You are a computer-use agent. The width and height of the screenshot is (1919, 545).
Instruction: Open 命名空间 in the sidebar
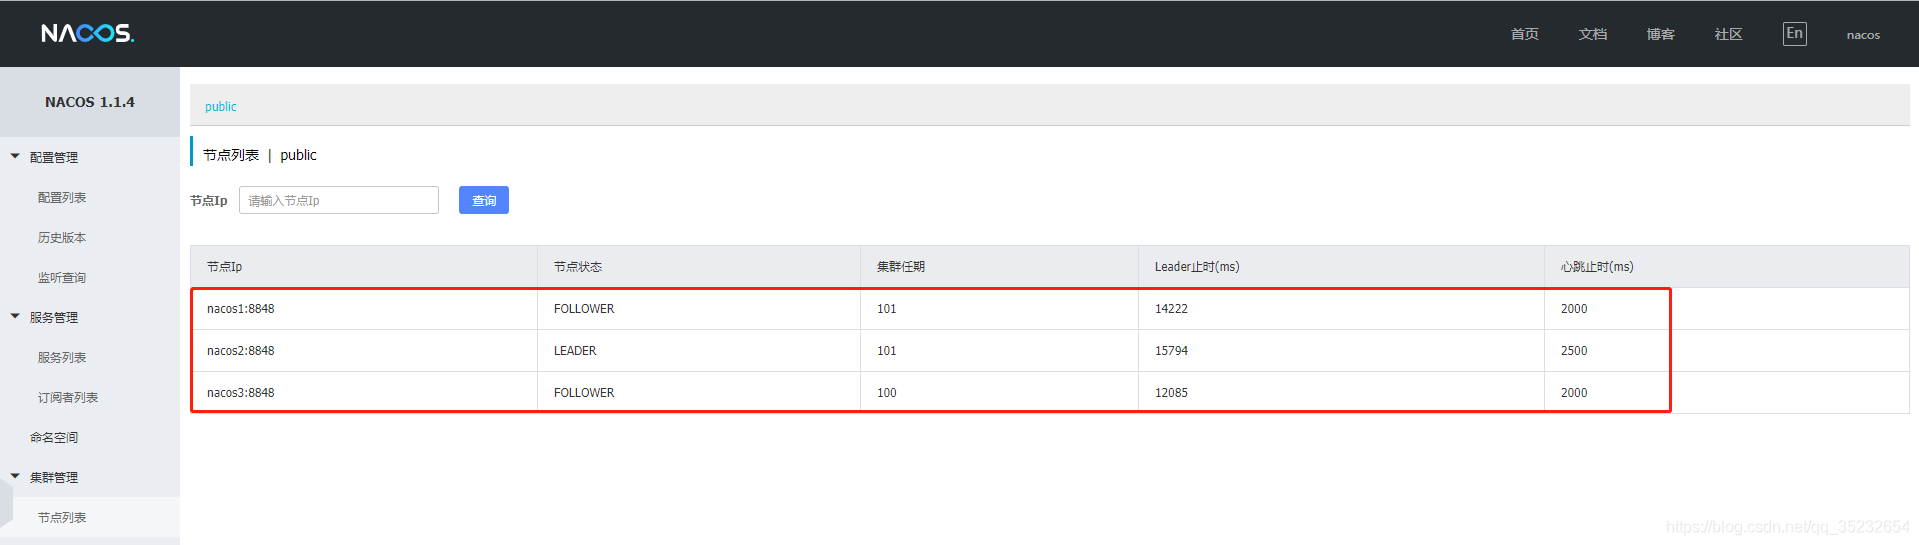pos(54,437)
